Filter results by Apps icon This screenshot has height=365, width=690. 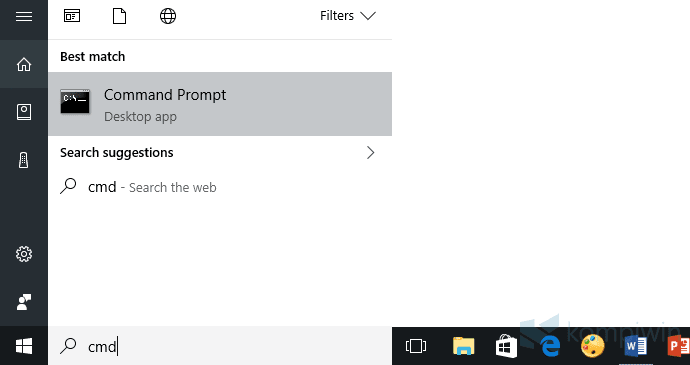pyautogui.click(x=72, y=16)
